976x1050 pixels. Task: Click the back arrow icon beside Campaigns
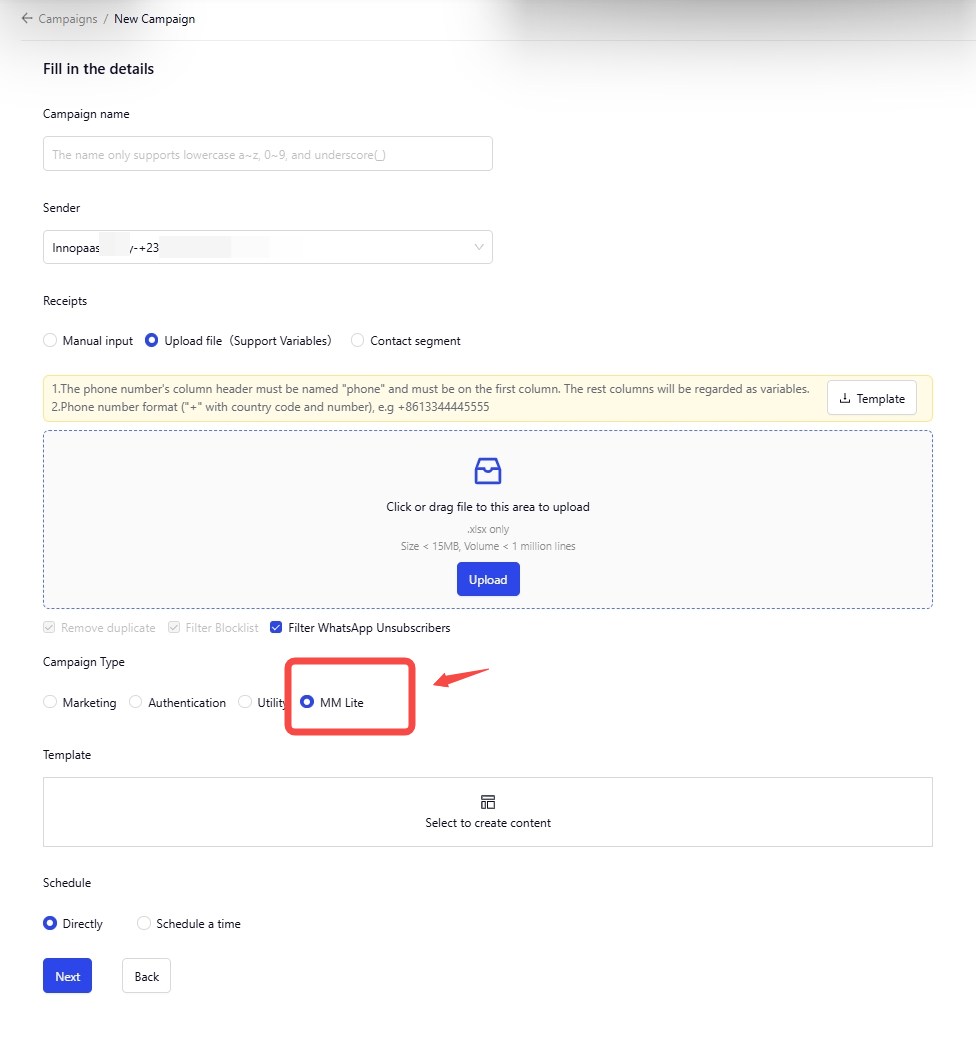tap(27, 18)
